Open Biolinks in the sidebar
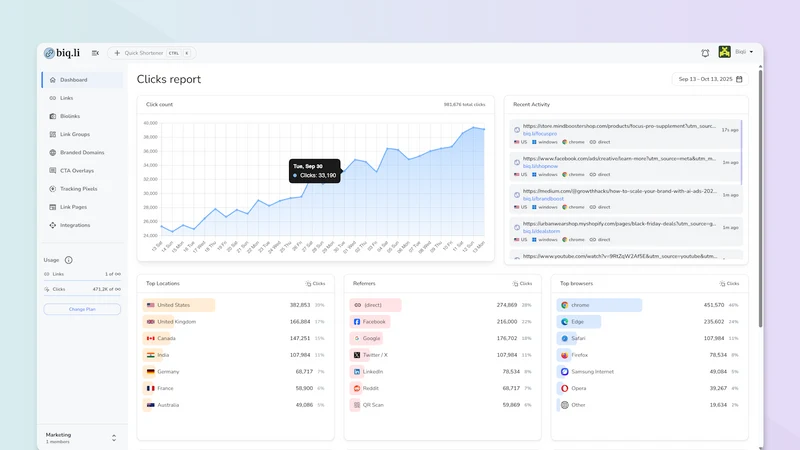The height and width of the screenshot is (450, 800). click(82, 116)
